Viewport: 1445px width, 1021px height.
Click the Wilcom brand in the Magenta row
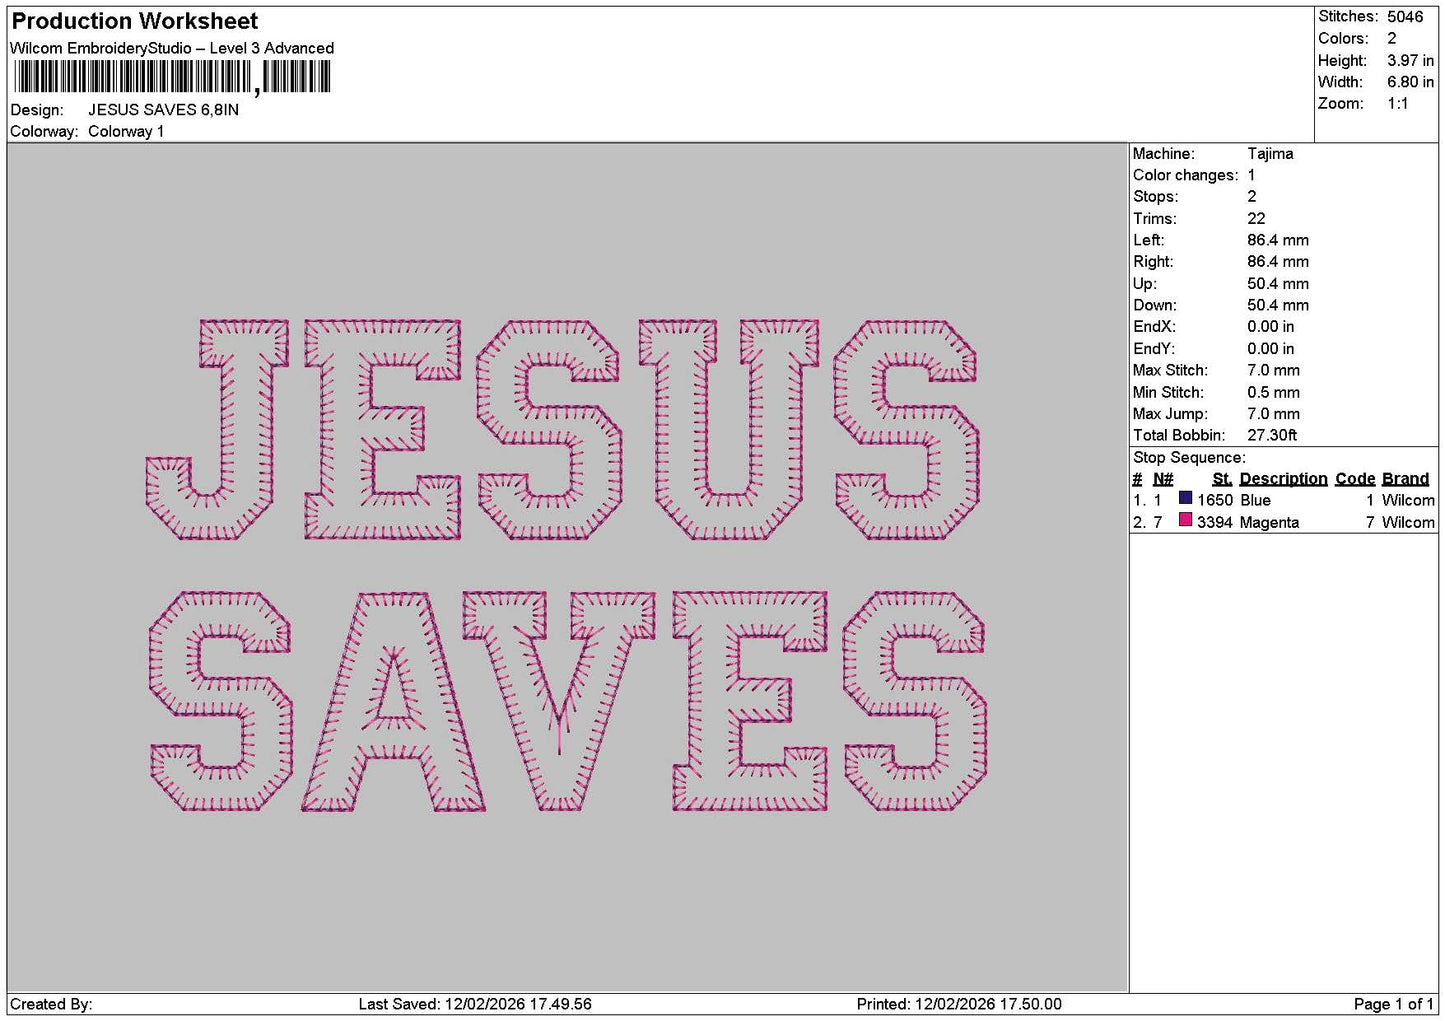(1408, 523)
